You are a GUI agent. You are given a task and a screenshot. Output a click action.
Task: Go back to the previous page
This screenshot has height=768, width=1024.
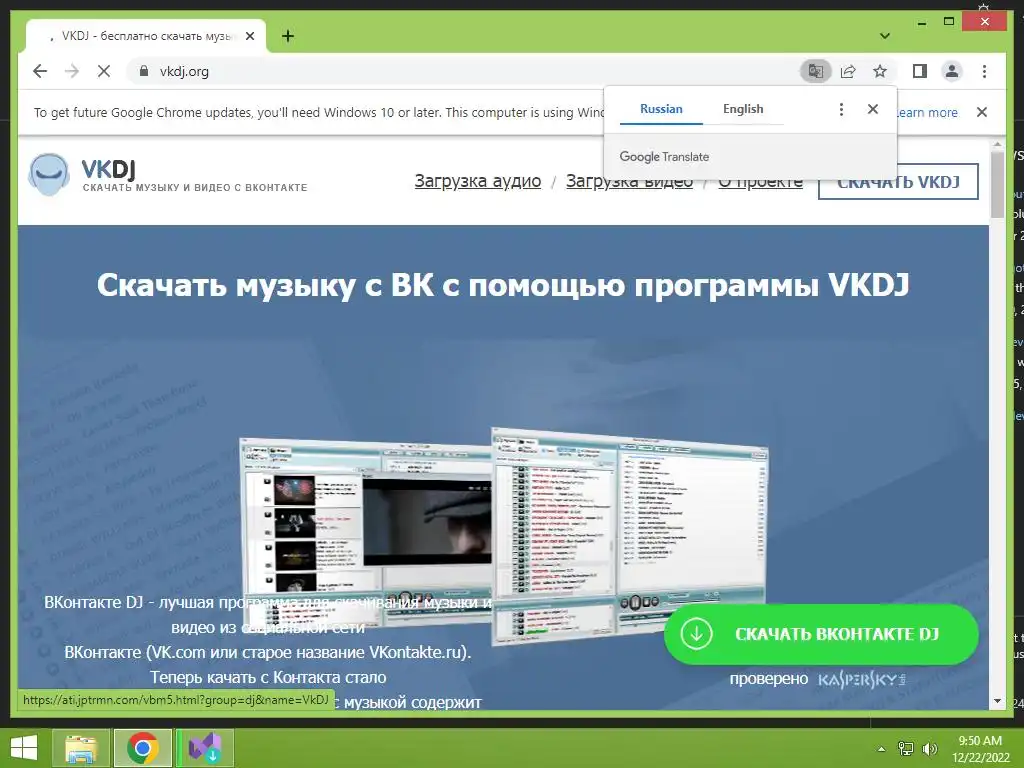pyautogui.click(x=40, y=71)
